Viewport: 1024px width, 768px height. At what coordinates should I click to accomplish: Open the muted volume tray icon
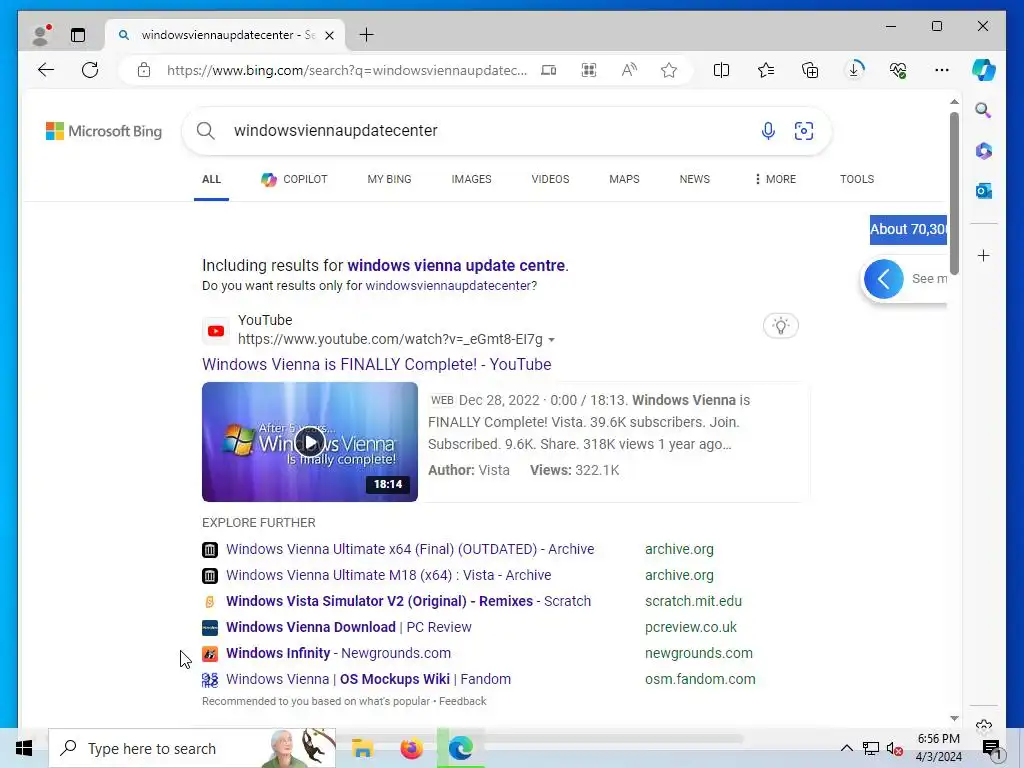[895, 748]
